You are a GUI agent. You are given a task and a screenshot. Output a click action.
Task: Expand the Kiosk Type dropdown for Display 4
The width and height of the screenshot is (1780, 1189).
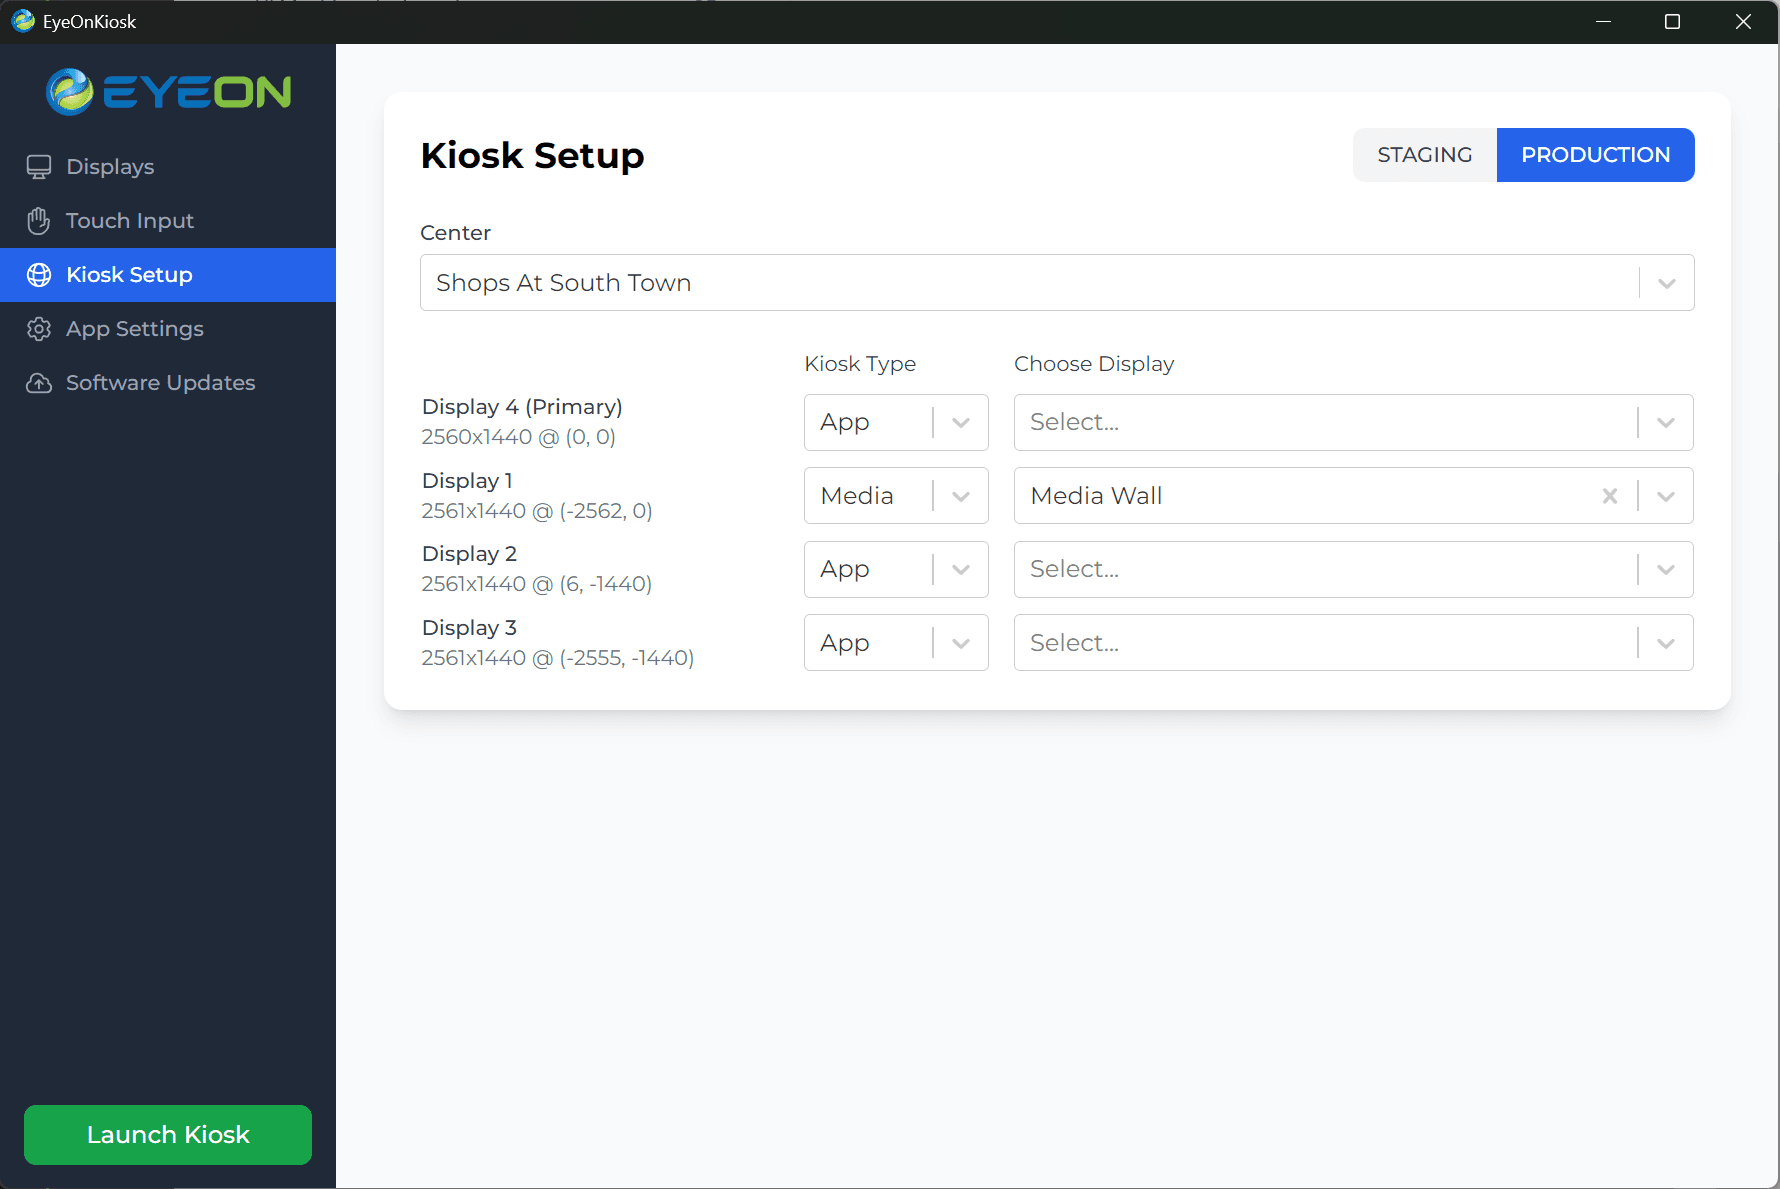tap(960, 422)
